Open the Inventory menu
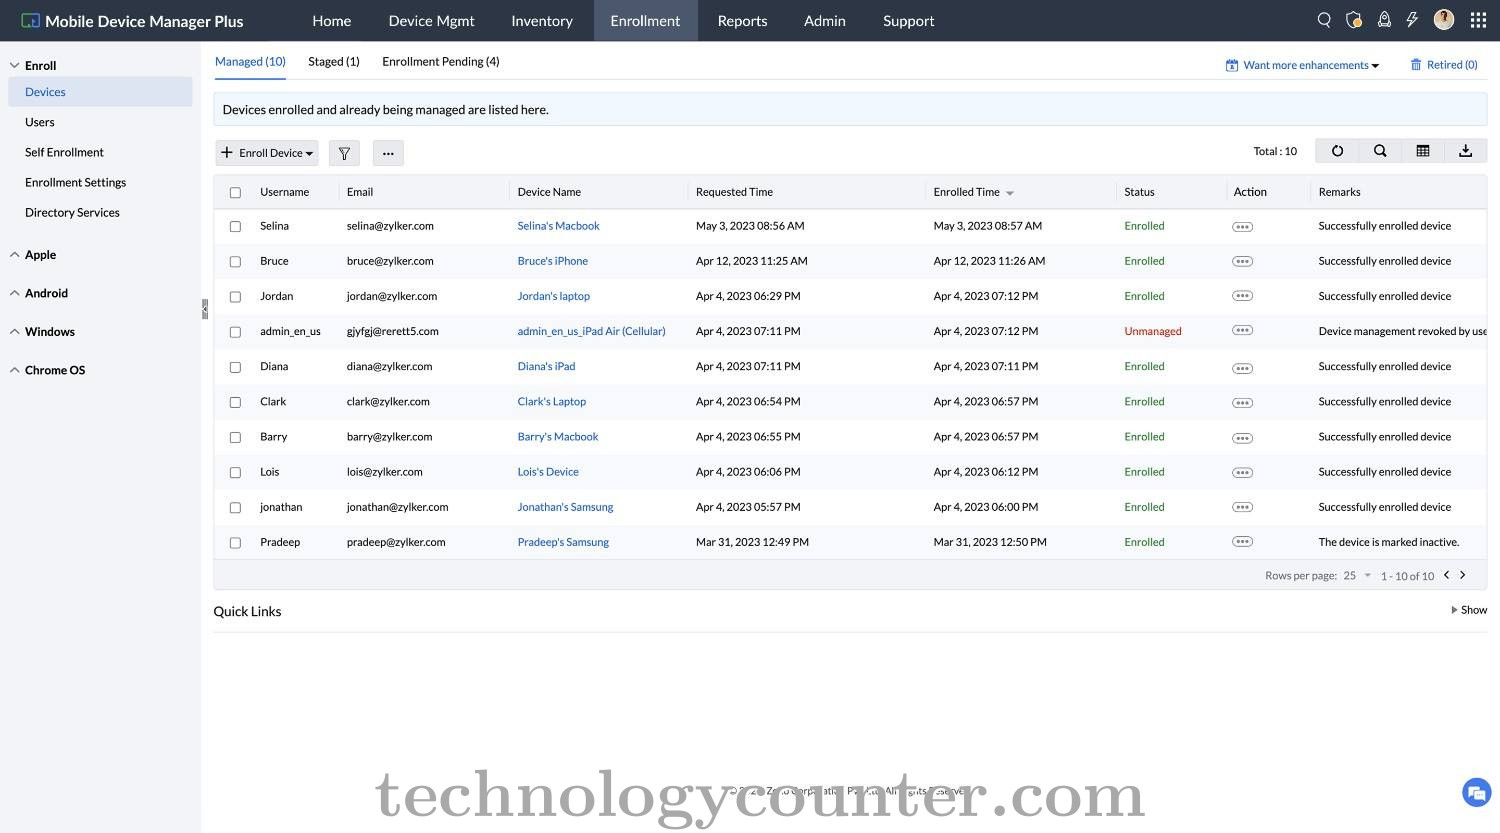The height and width of the screenshot is (833, 1500). [542, 20]
